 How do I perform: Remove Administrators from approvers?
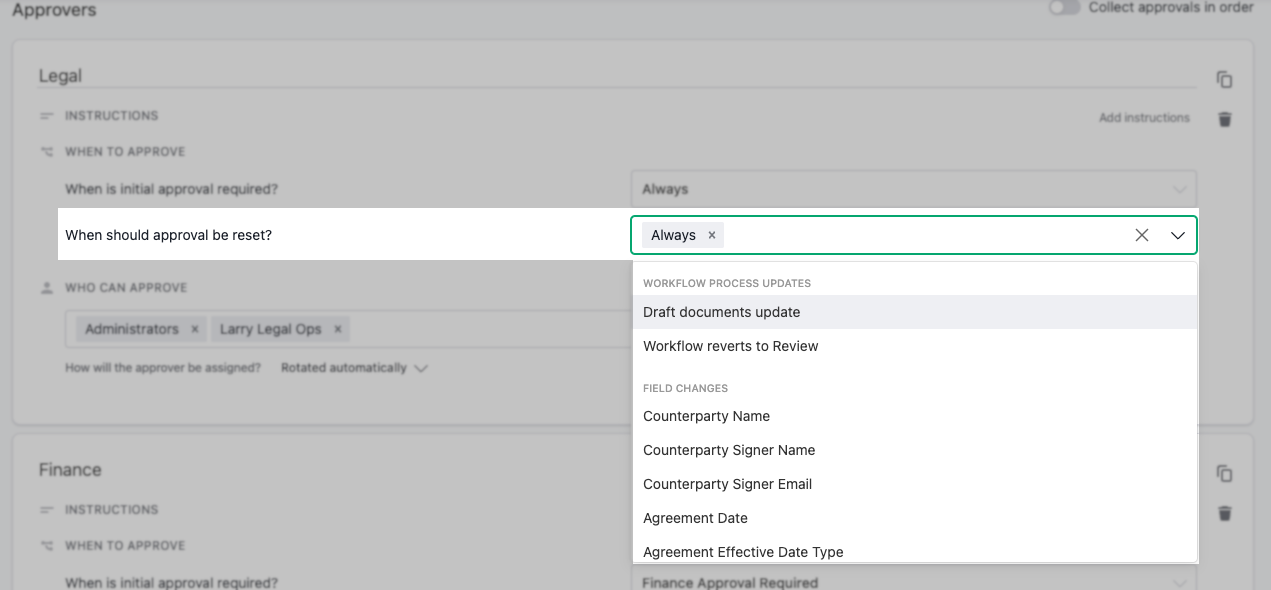pyautogui.click(x=195, y=329)
